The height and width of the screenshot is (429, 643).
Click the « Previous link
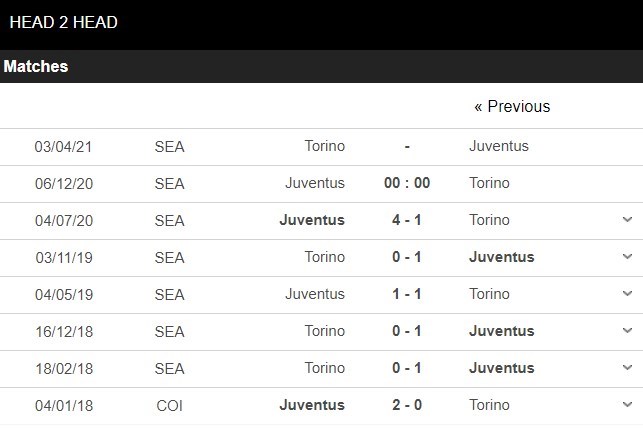pyautogui.click(x=512, y=107)
